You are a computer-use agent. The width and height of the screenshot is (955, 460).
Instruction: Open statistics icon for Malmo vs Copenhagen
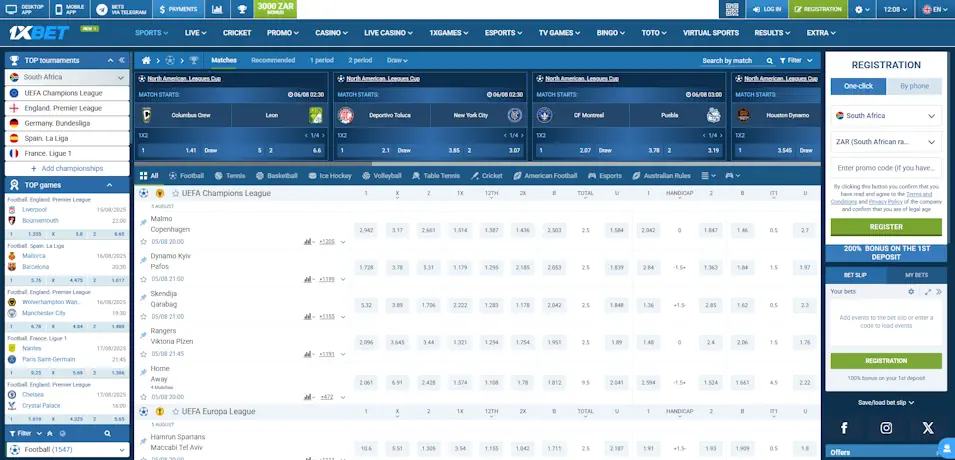308,242
